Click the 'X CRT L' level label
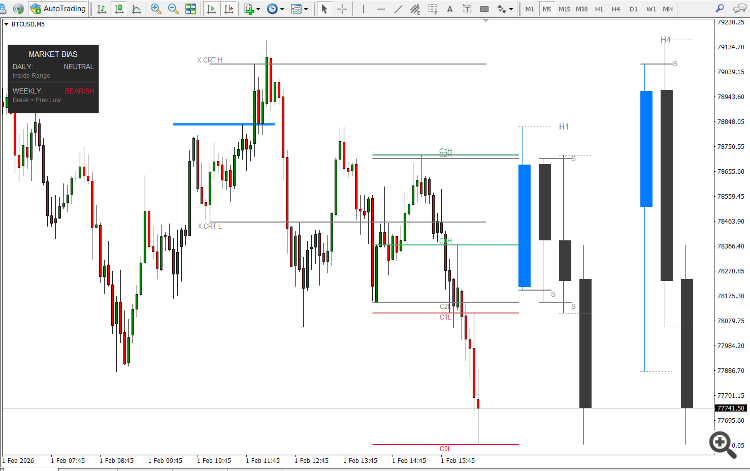 (210, 226)
